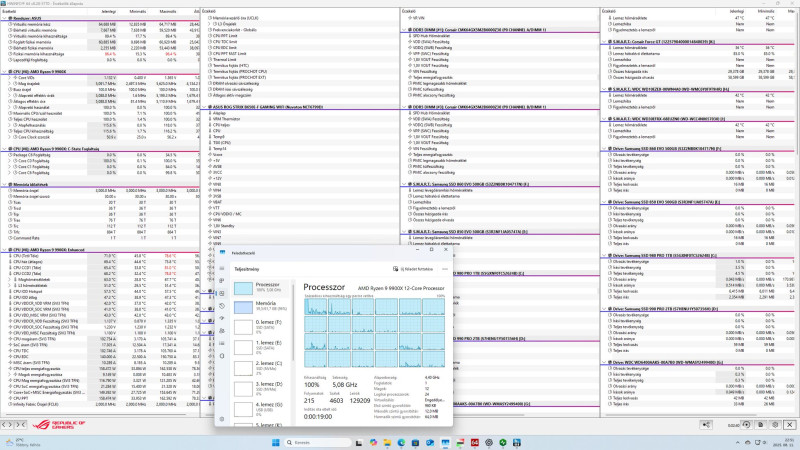Expand the Core VIDs row
Image resolution: width=800 pixels, height=450 pixels.
[x=10, y=78]
